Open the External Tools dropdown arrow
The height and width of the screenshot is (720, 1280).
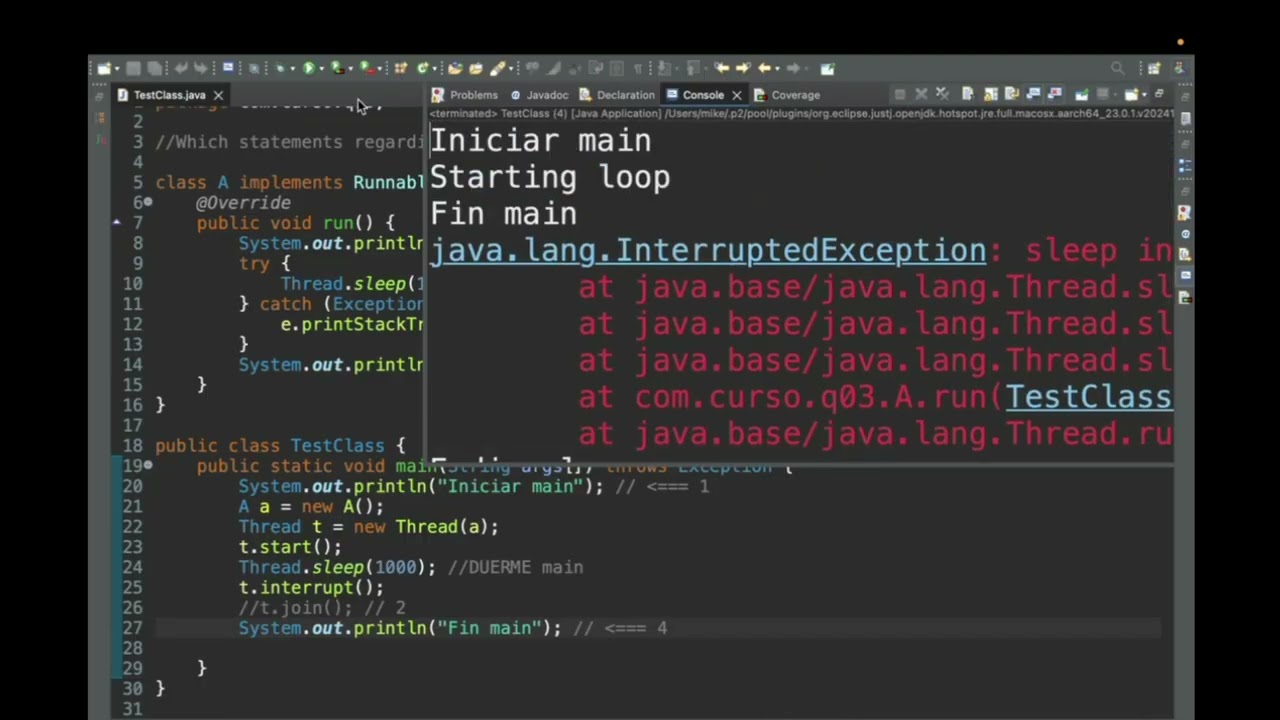380,69
